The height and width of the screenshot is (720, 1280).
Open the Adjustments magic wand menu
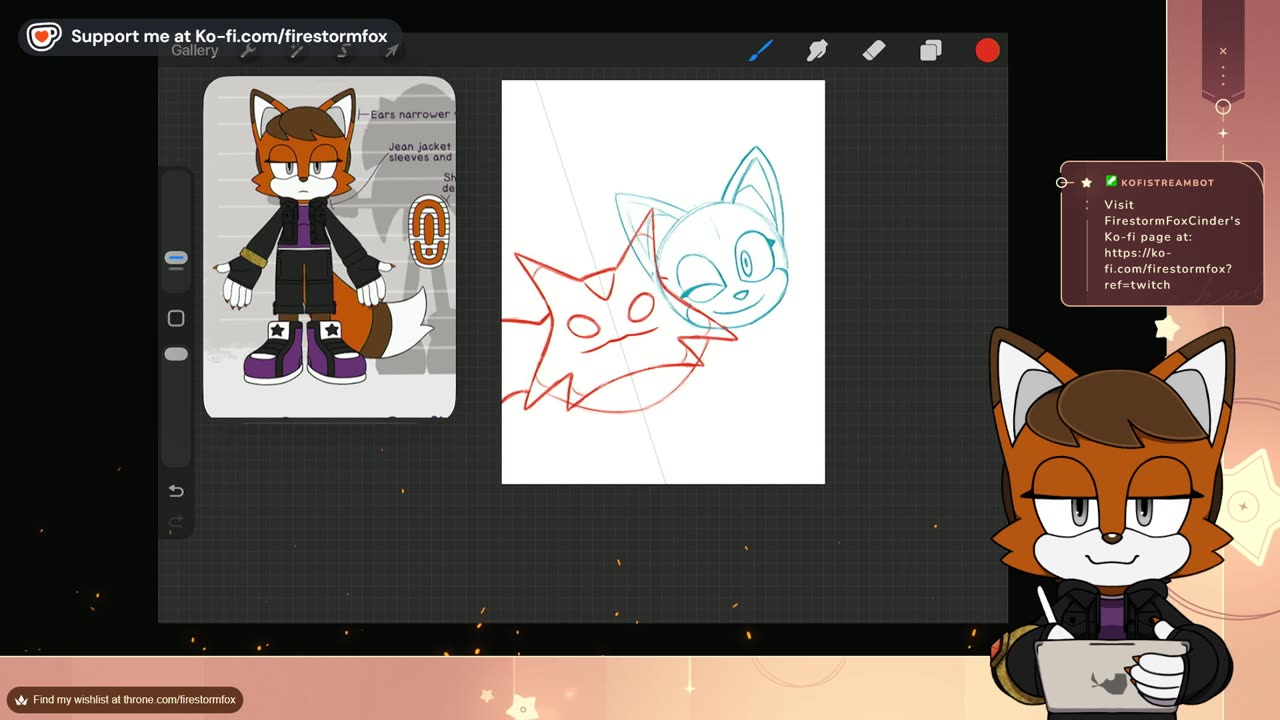297,50
